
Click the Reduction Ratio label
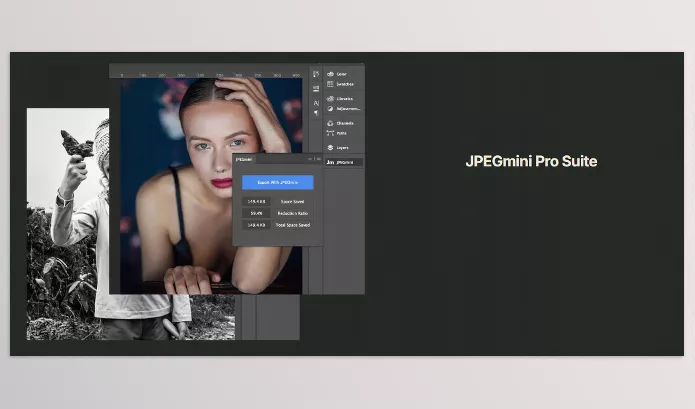pyautogui.click(x=293, y=213)
